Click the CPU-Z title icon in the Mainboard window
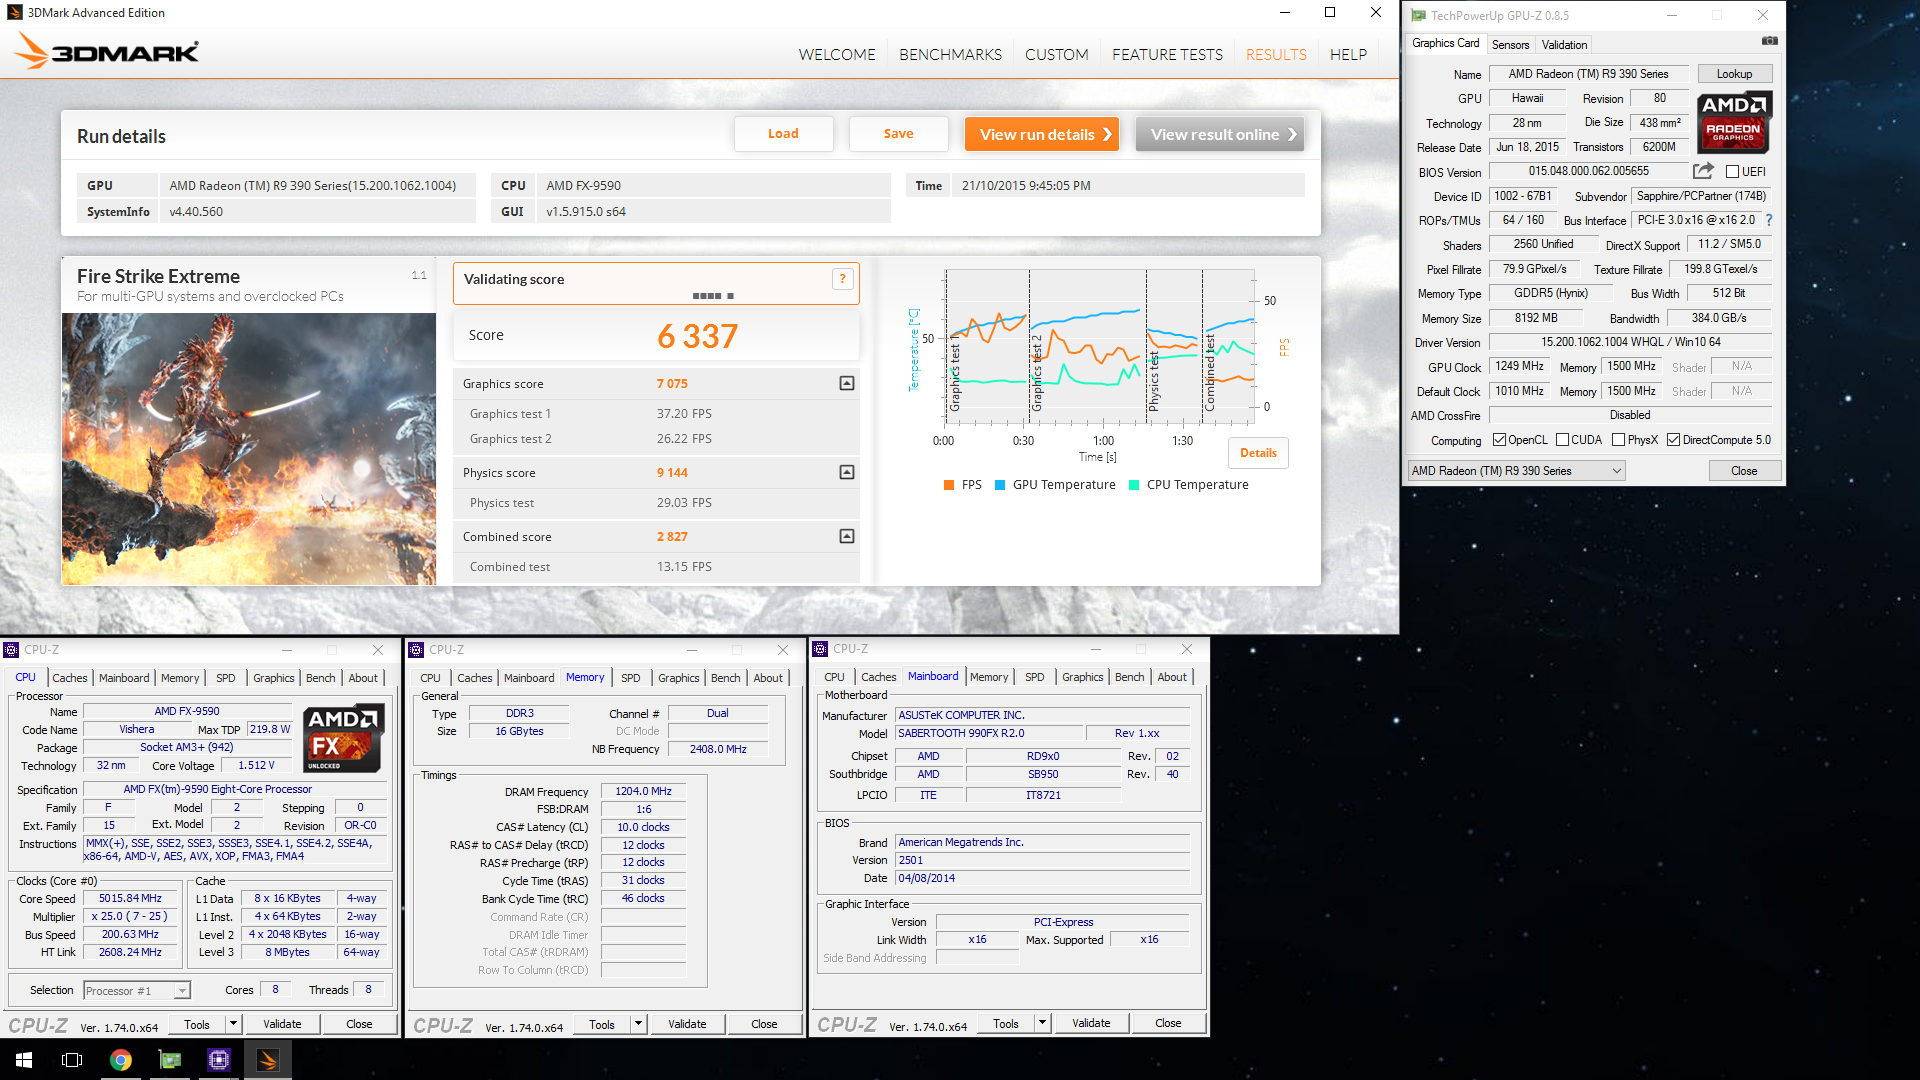Screen dimensions: 1920x1080 [x=820, y=649]
